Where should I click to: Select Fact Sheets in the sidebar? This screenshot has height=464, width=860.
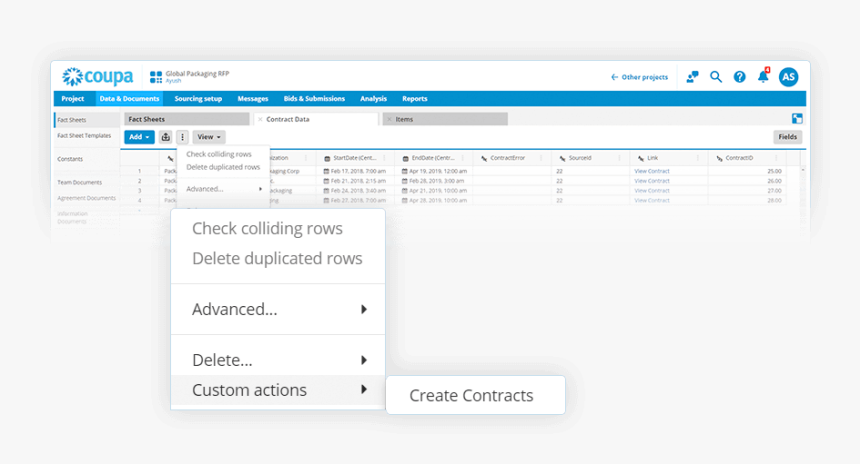click(x=72, y=120)
